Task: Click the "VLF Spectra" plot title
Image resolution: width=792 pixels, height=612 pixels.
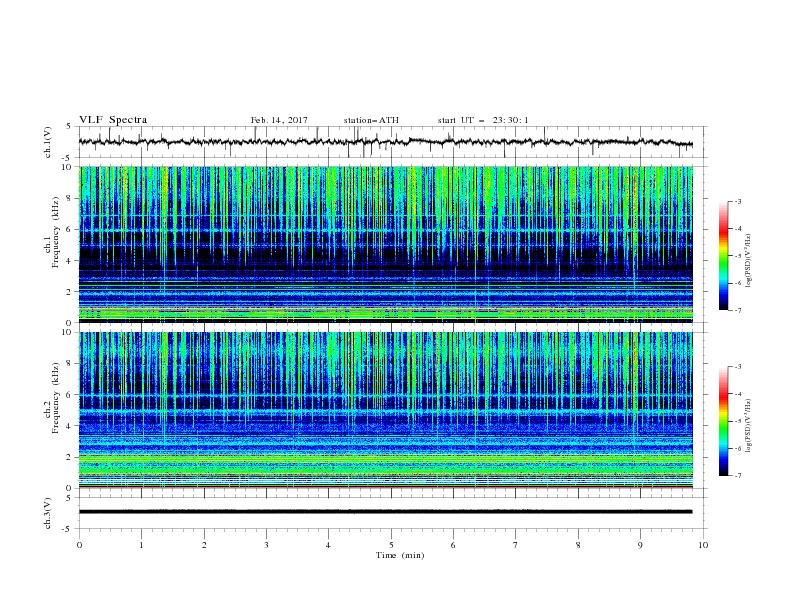Action: [x=113, y=120]
